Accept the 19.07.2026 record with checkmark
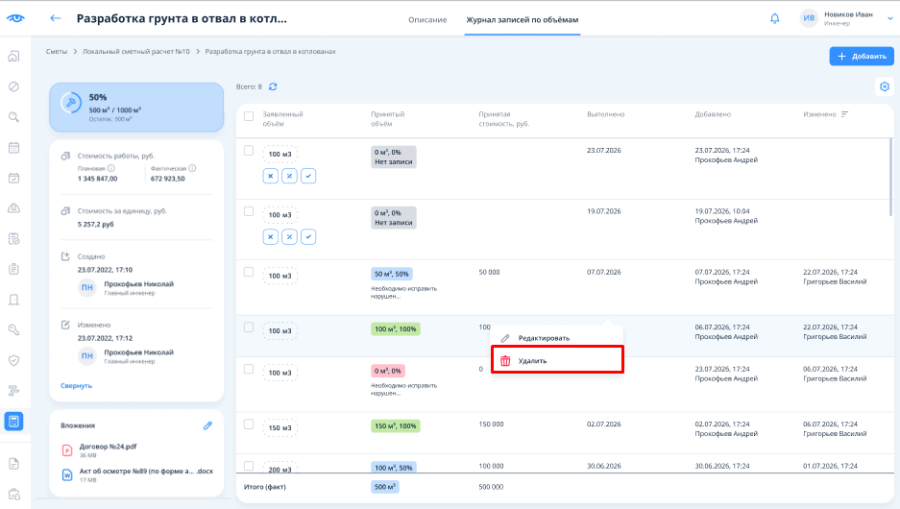This screenshot has width=900, height=509. click(x=308, y=237)
